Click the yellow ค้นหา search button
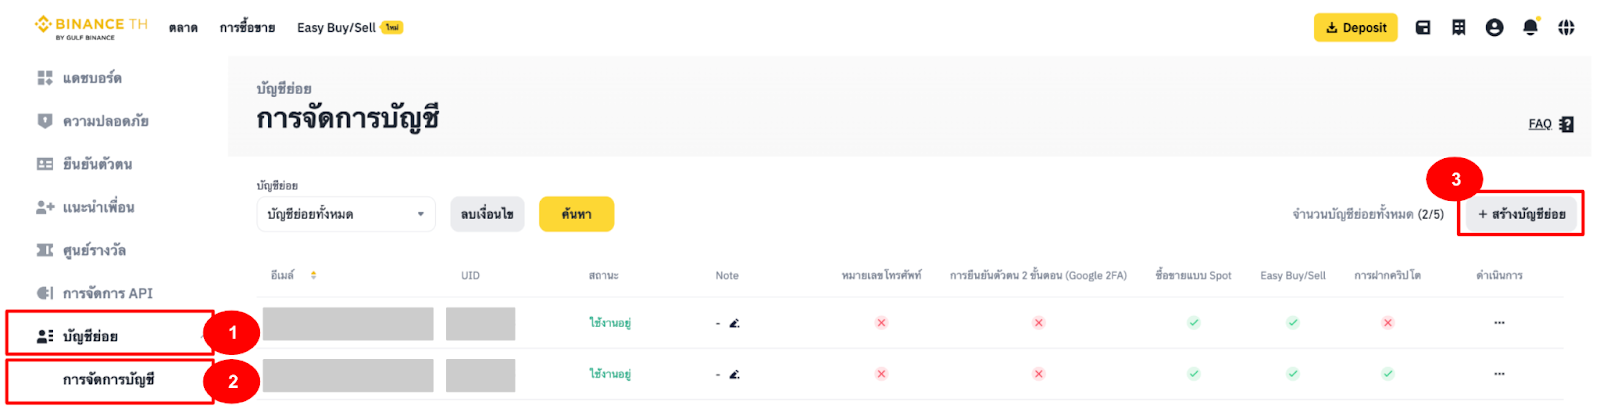This screenshot has height=420, width=1600. tap(576, 214)
